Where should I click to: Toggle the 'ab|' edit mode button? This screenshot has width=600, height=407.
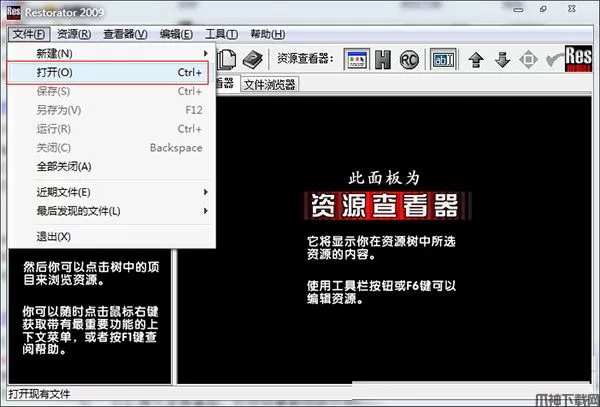[443, 59]
